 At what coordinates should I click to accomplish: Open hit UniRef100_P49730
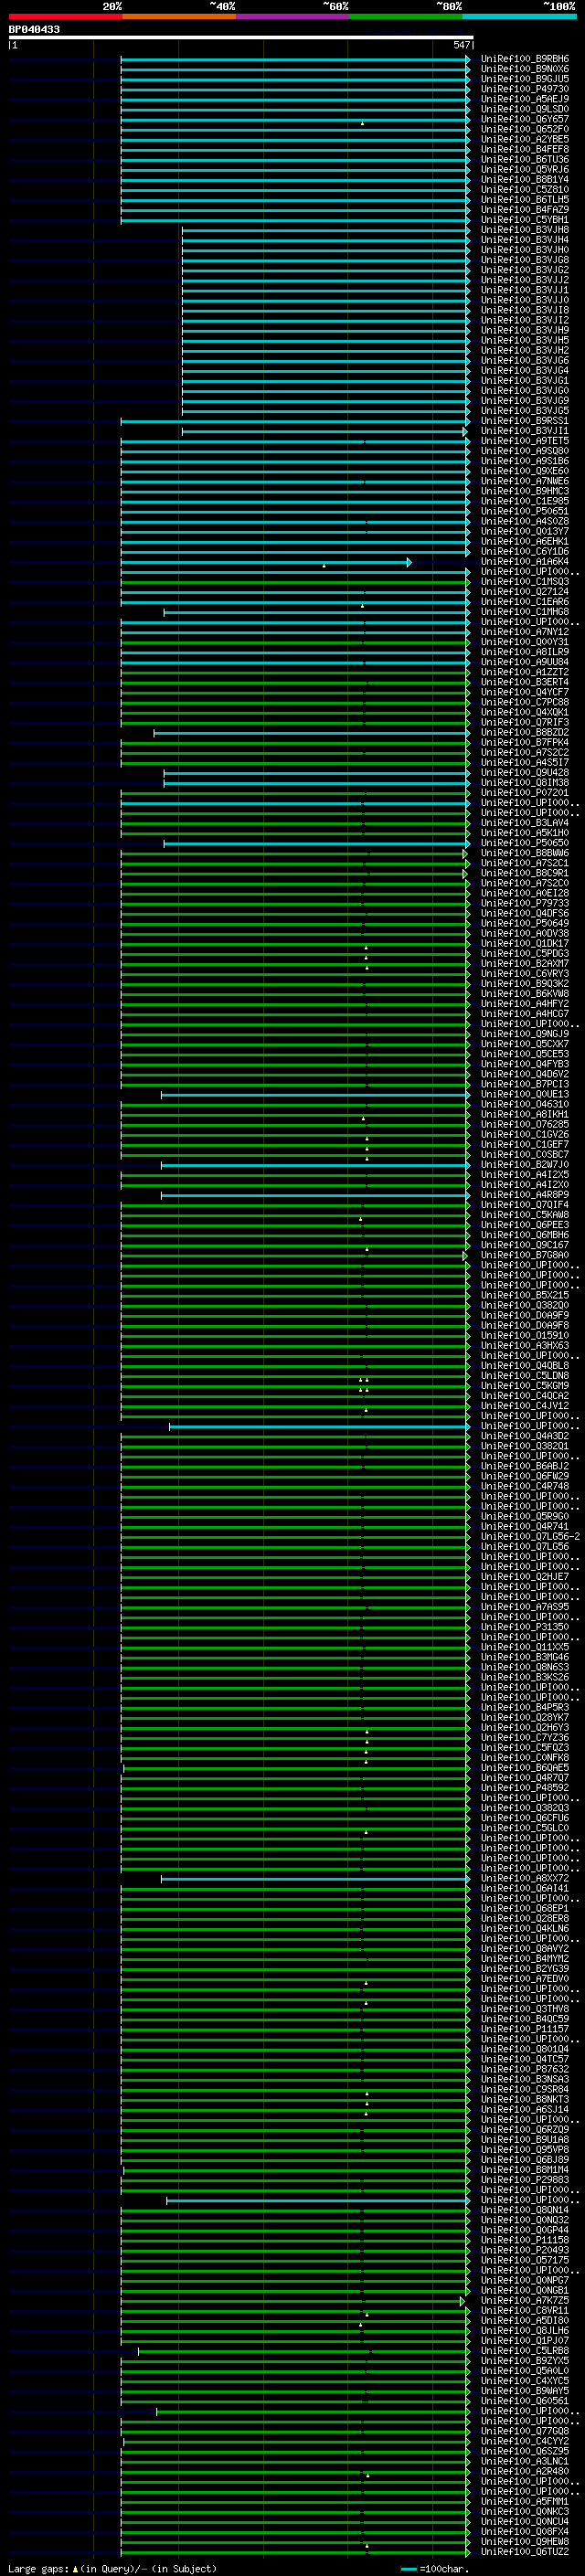(x=525, y=89)
